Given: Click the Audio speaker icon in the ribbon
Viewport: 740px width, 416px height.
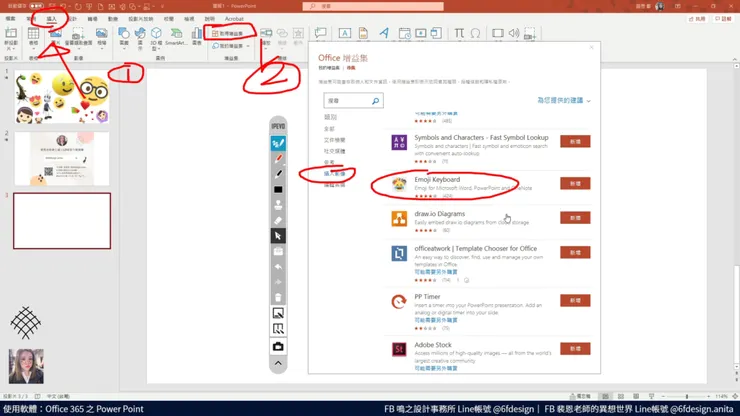Looking at the screenshot, I should tap(514, 33).
